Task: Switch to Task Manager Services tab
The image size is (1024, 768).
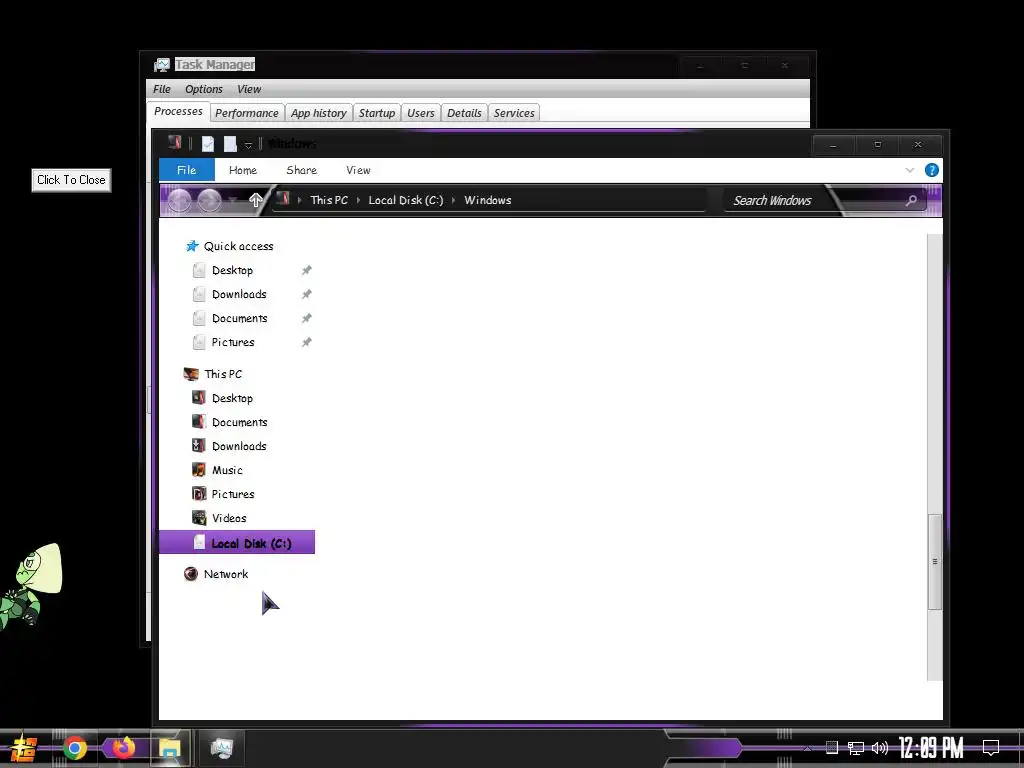Action: (514, 113)
